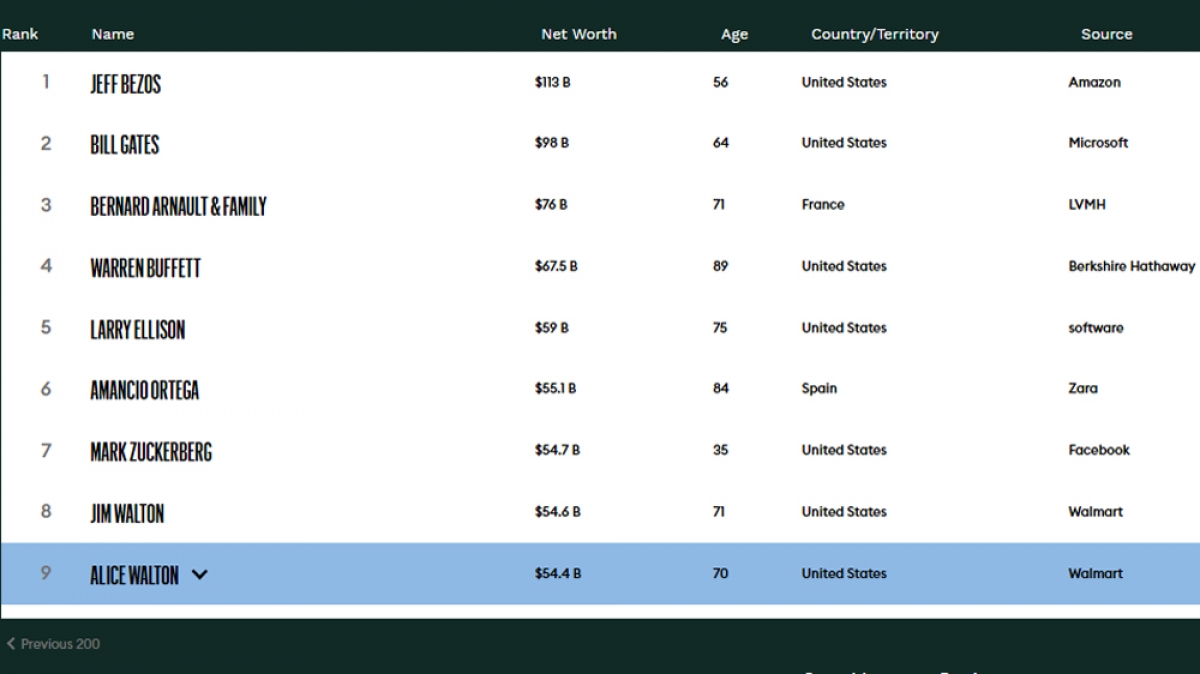Click the Age column header
The image size is (1200, 674).
734,34
